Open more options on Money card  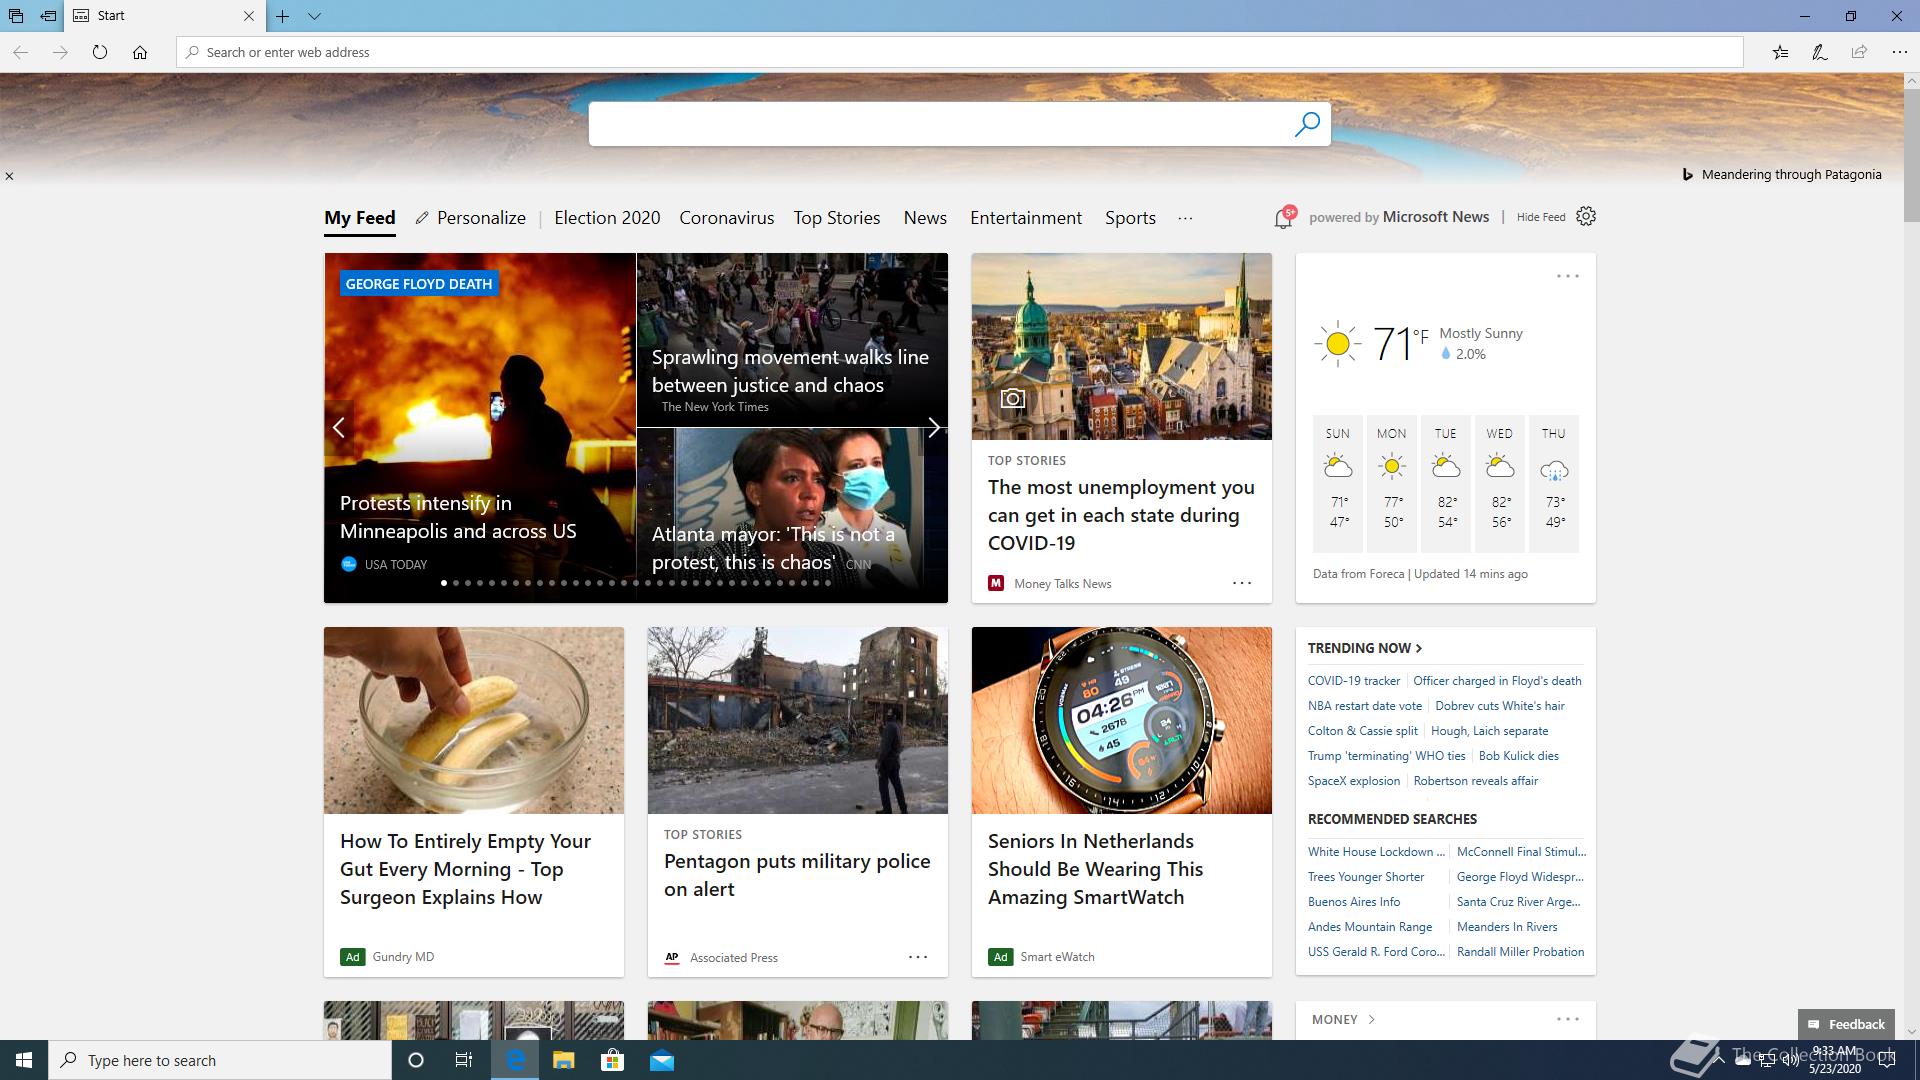point(1568,1019)
